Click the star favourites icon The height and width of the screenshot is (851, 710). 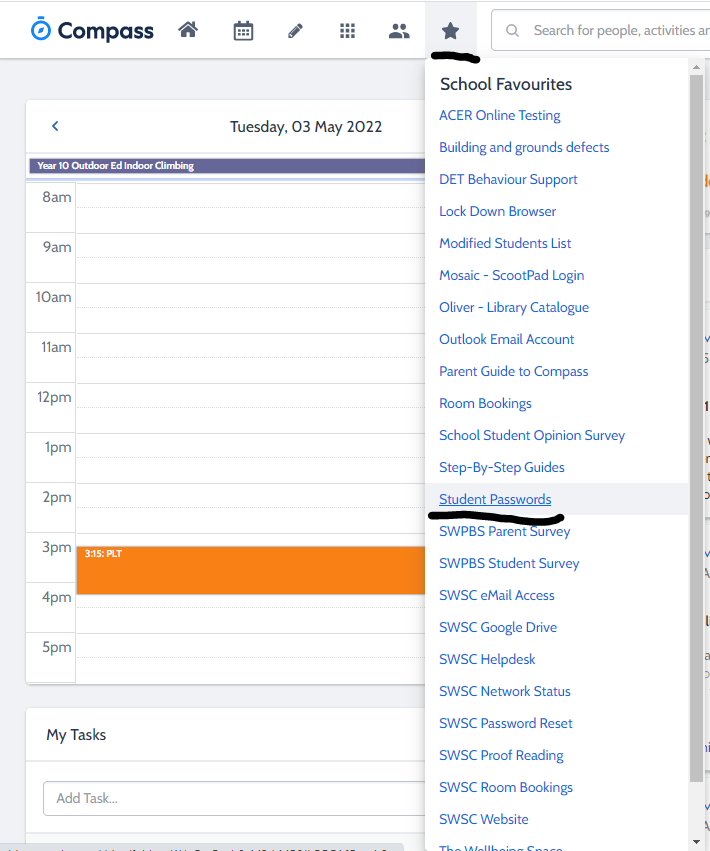[x=451, y=31]
